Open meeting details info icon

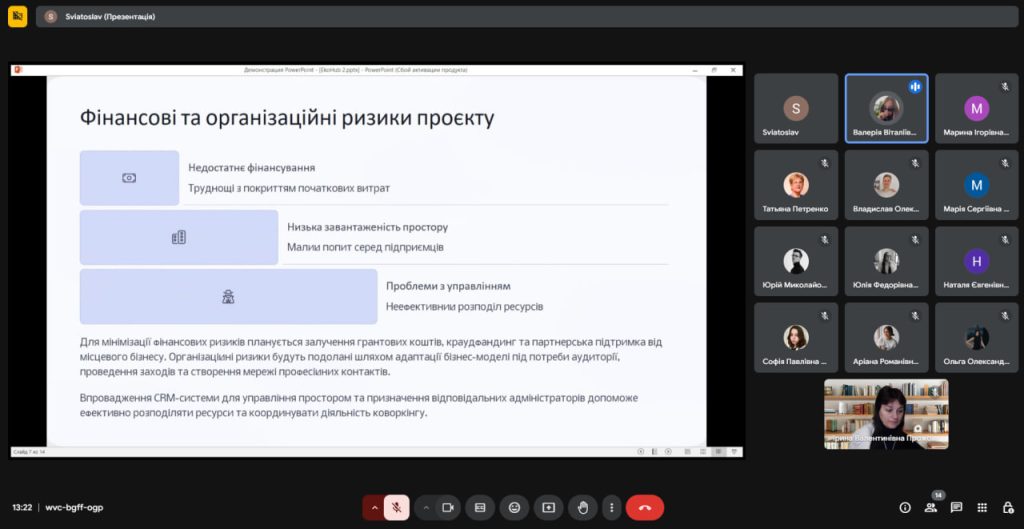point(905,507)
